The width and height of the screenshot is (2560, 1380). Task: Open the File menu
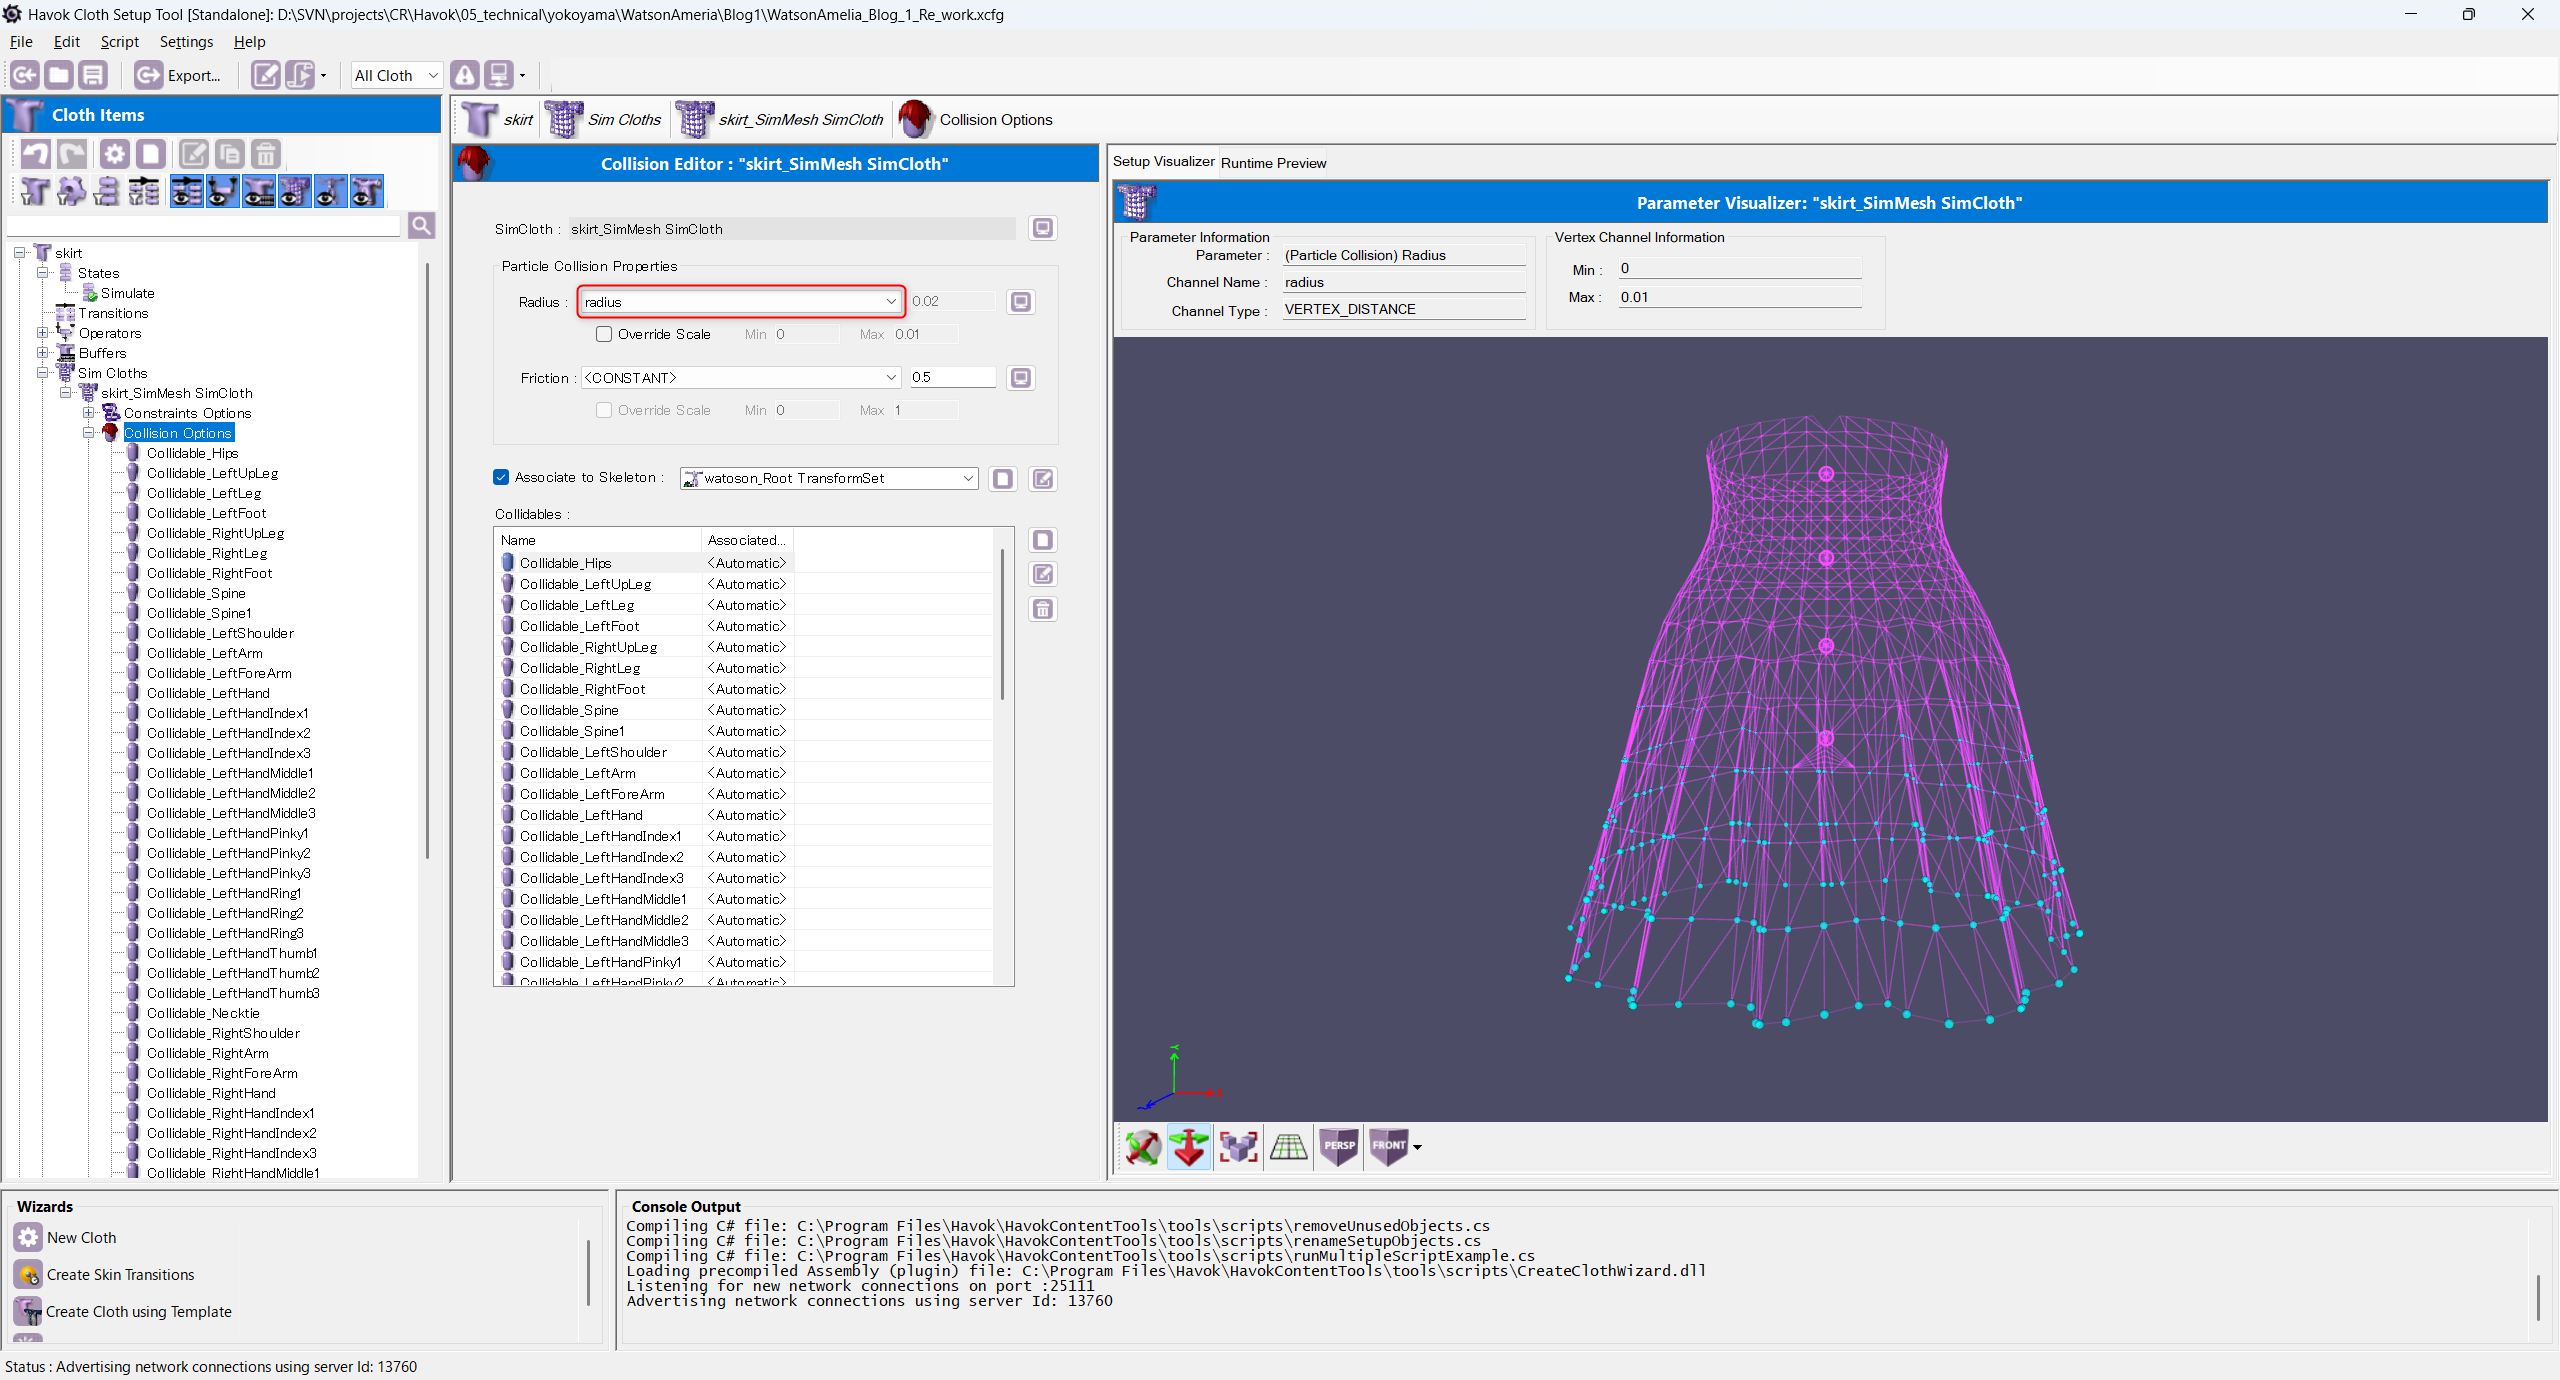(21, 42)
